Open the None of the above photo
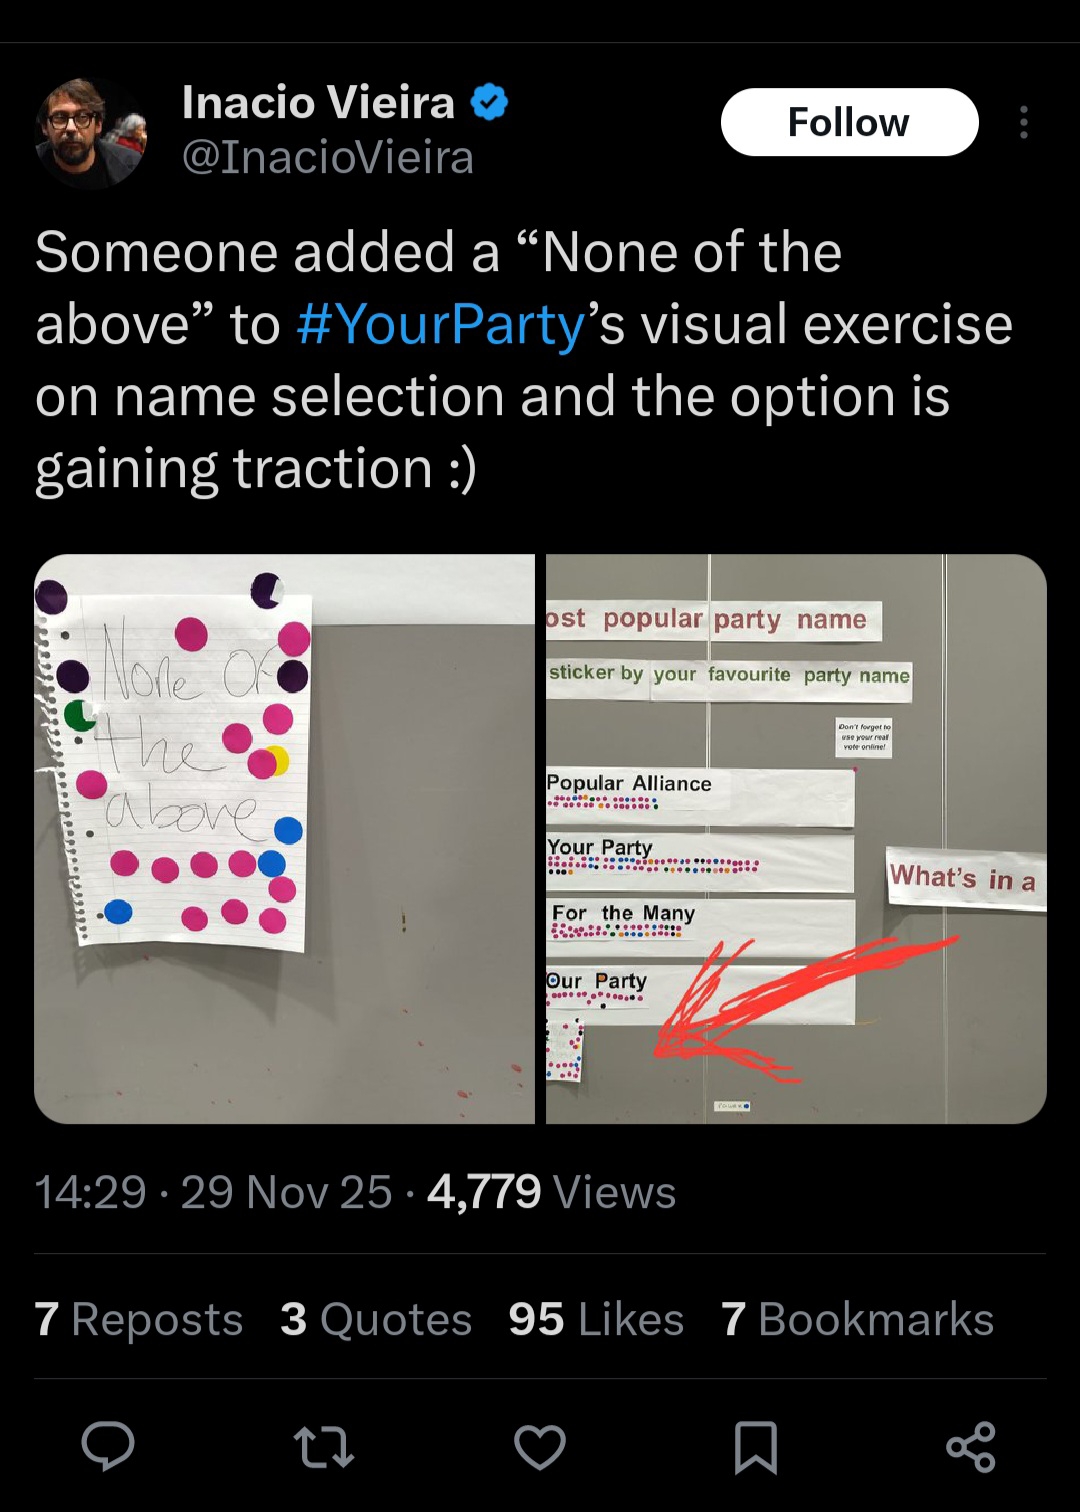Viewport: 1080px width, 1512px height. (285, 838)
